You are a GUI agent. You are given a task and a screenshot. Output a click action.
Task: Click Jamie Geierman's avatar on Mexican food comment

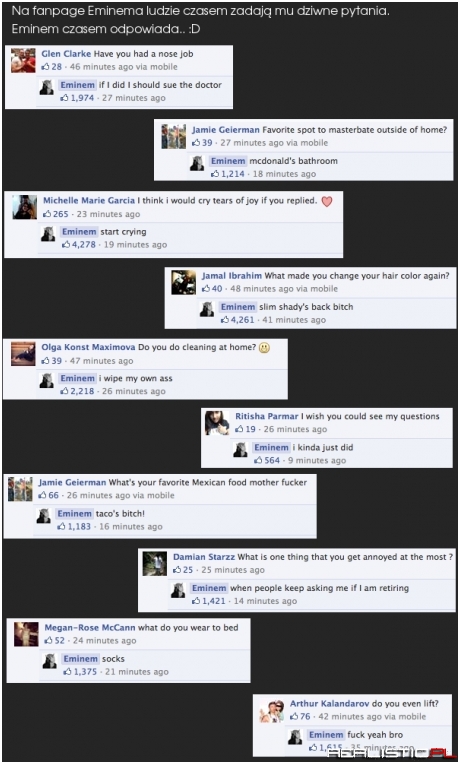tap(20, 489)
